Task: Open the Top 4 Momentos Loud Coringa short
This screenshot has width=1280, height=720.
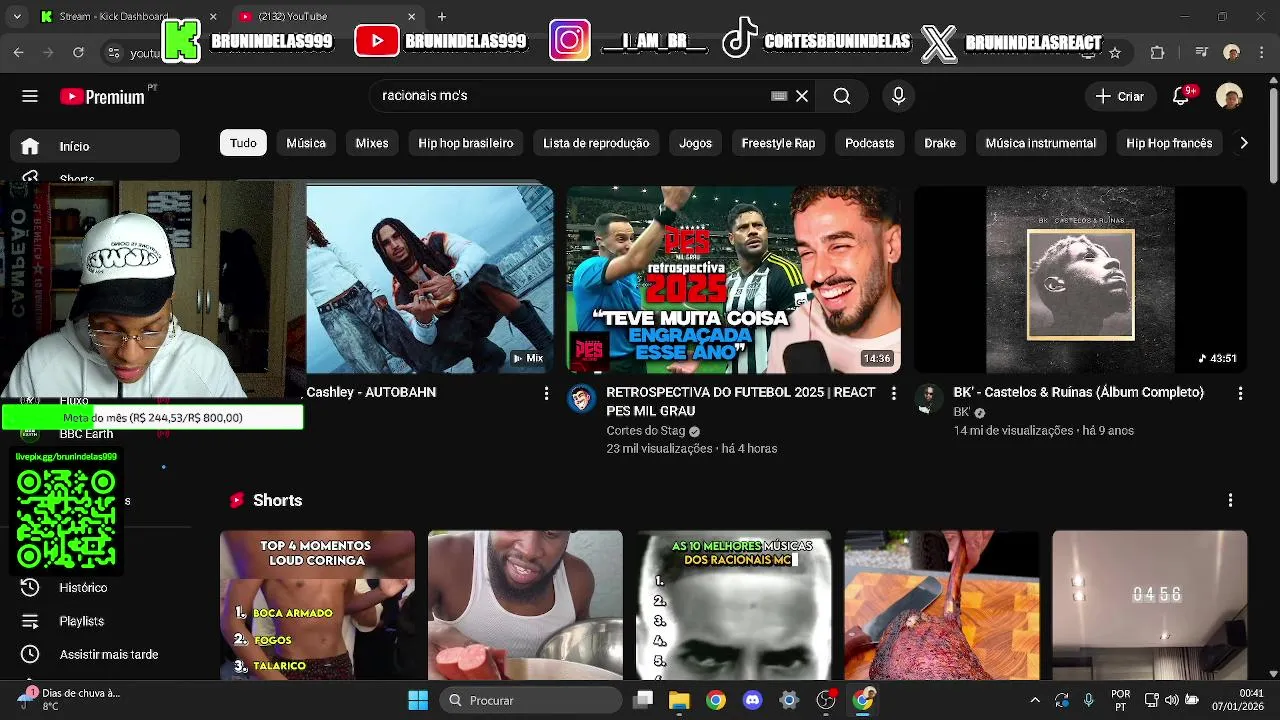Action: pyautogui.click(x=317, y=605)
